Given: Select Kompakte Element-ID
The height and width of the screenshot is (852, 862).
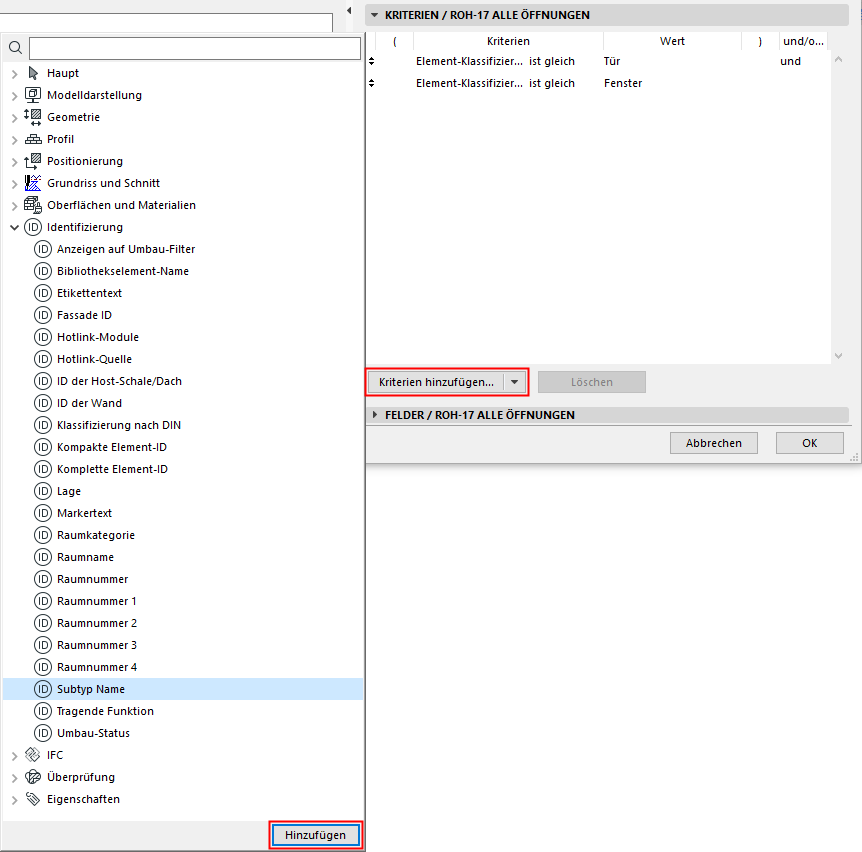Looking at the screenshot, I should 112,447.
